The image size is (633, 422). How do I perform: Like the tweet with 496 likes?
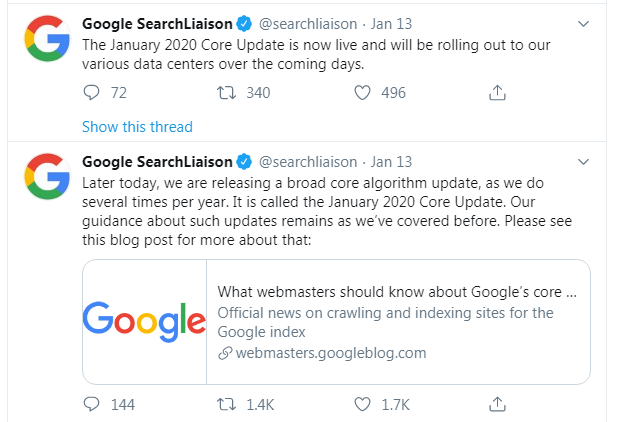click(365, 93)
